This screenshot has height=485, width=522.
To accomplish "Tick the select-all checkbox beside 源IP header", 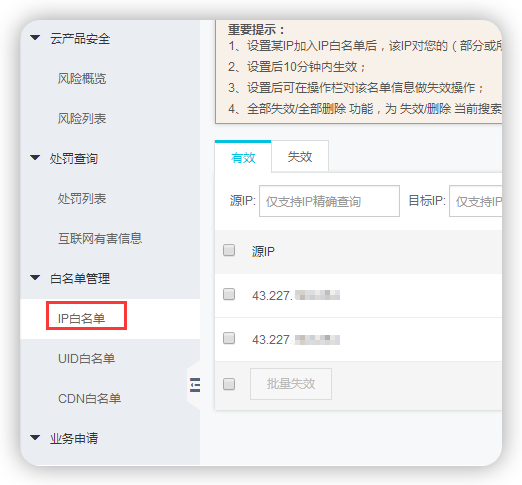I will (x=229, y=250).
